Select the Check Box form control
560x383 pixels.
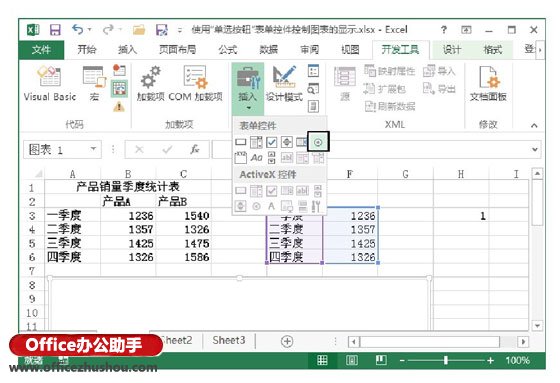pyautogui.click(x=271, y=142)
